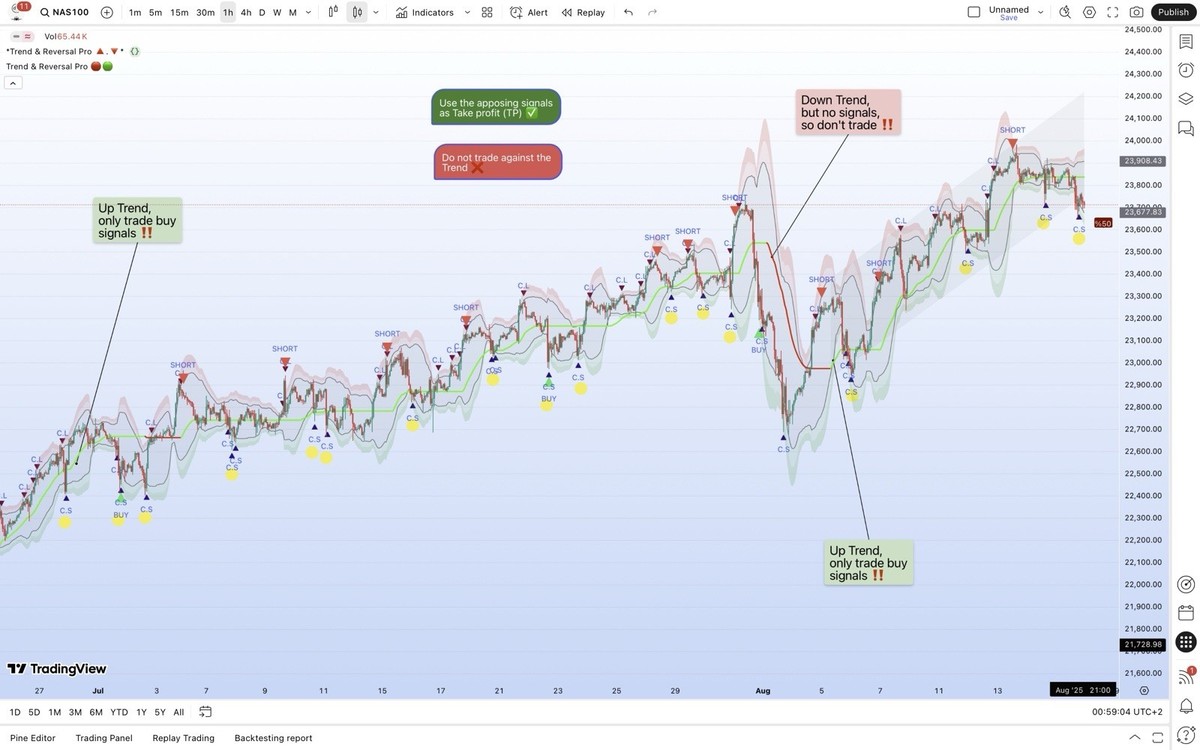Open the Object Tree panel
Image resolution: width=1200 pixels, height=750 pixels.
[1184, 96]
